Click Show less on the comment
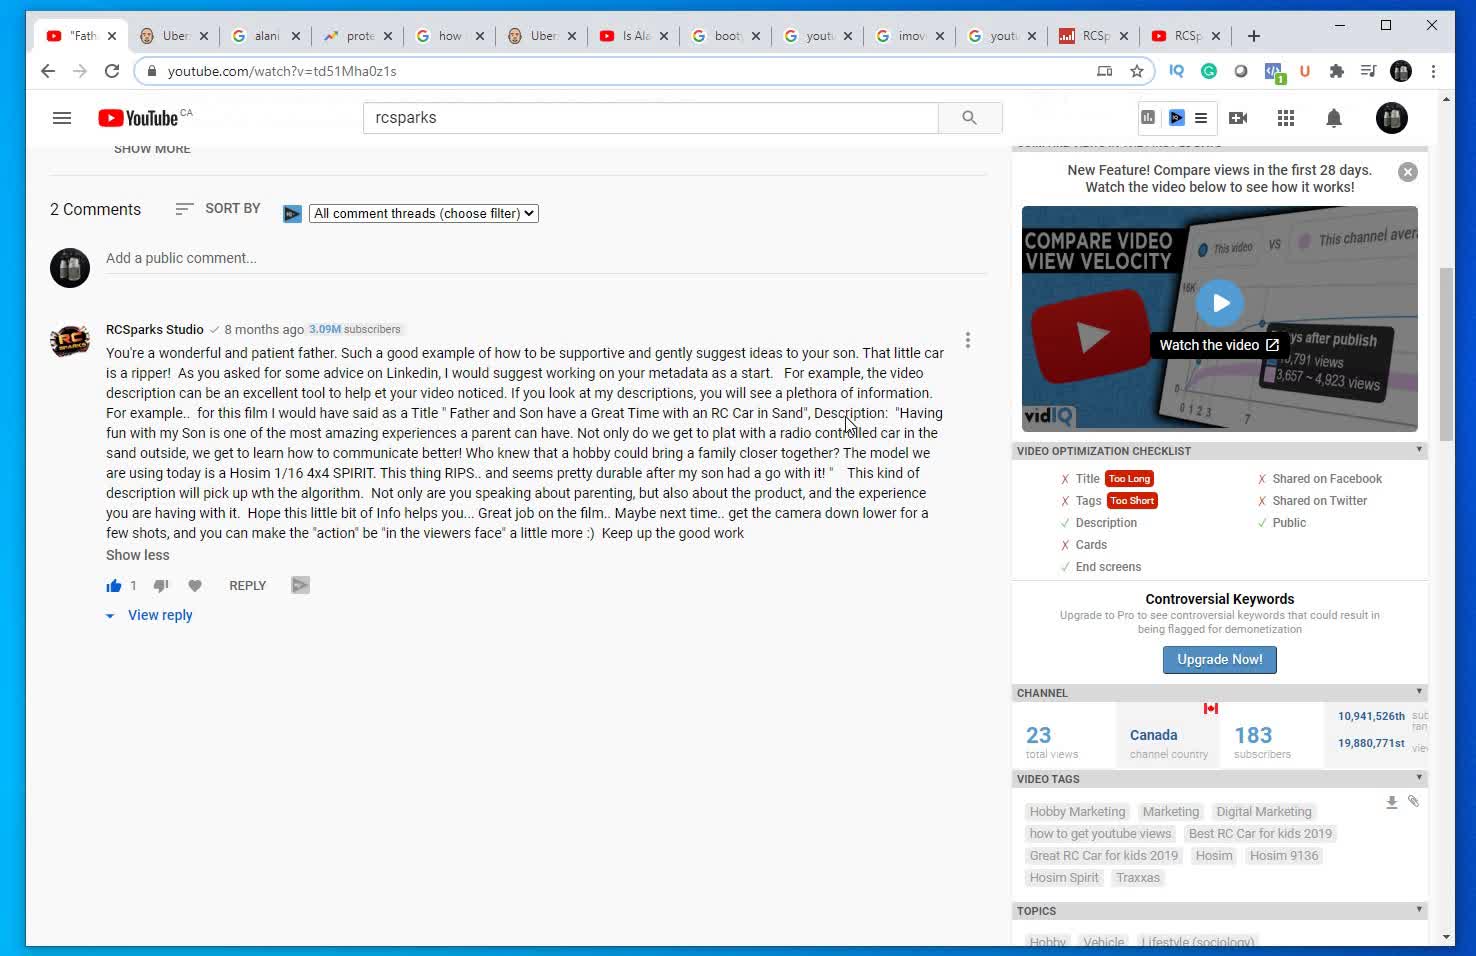The width and height of the screenshot is (1476, 956). pyautogui.click(x=138, y=555)
